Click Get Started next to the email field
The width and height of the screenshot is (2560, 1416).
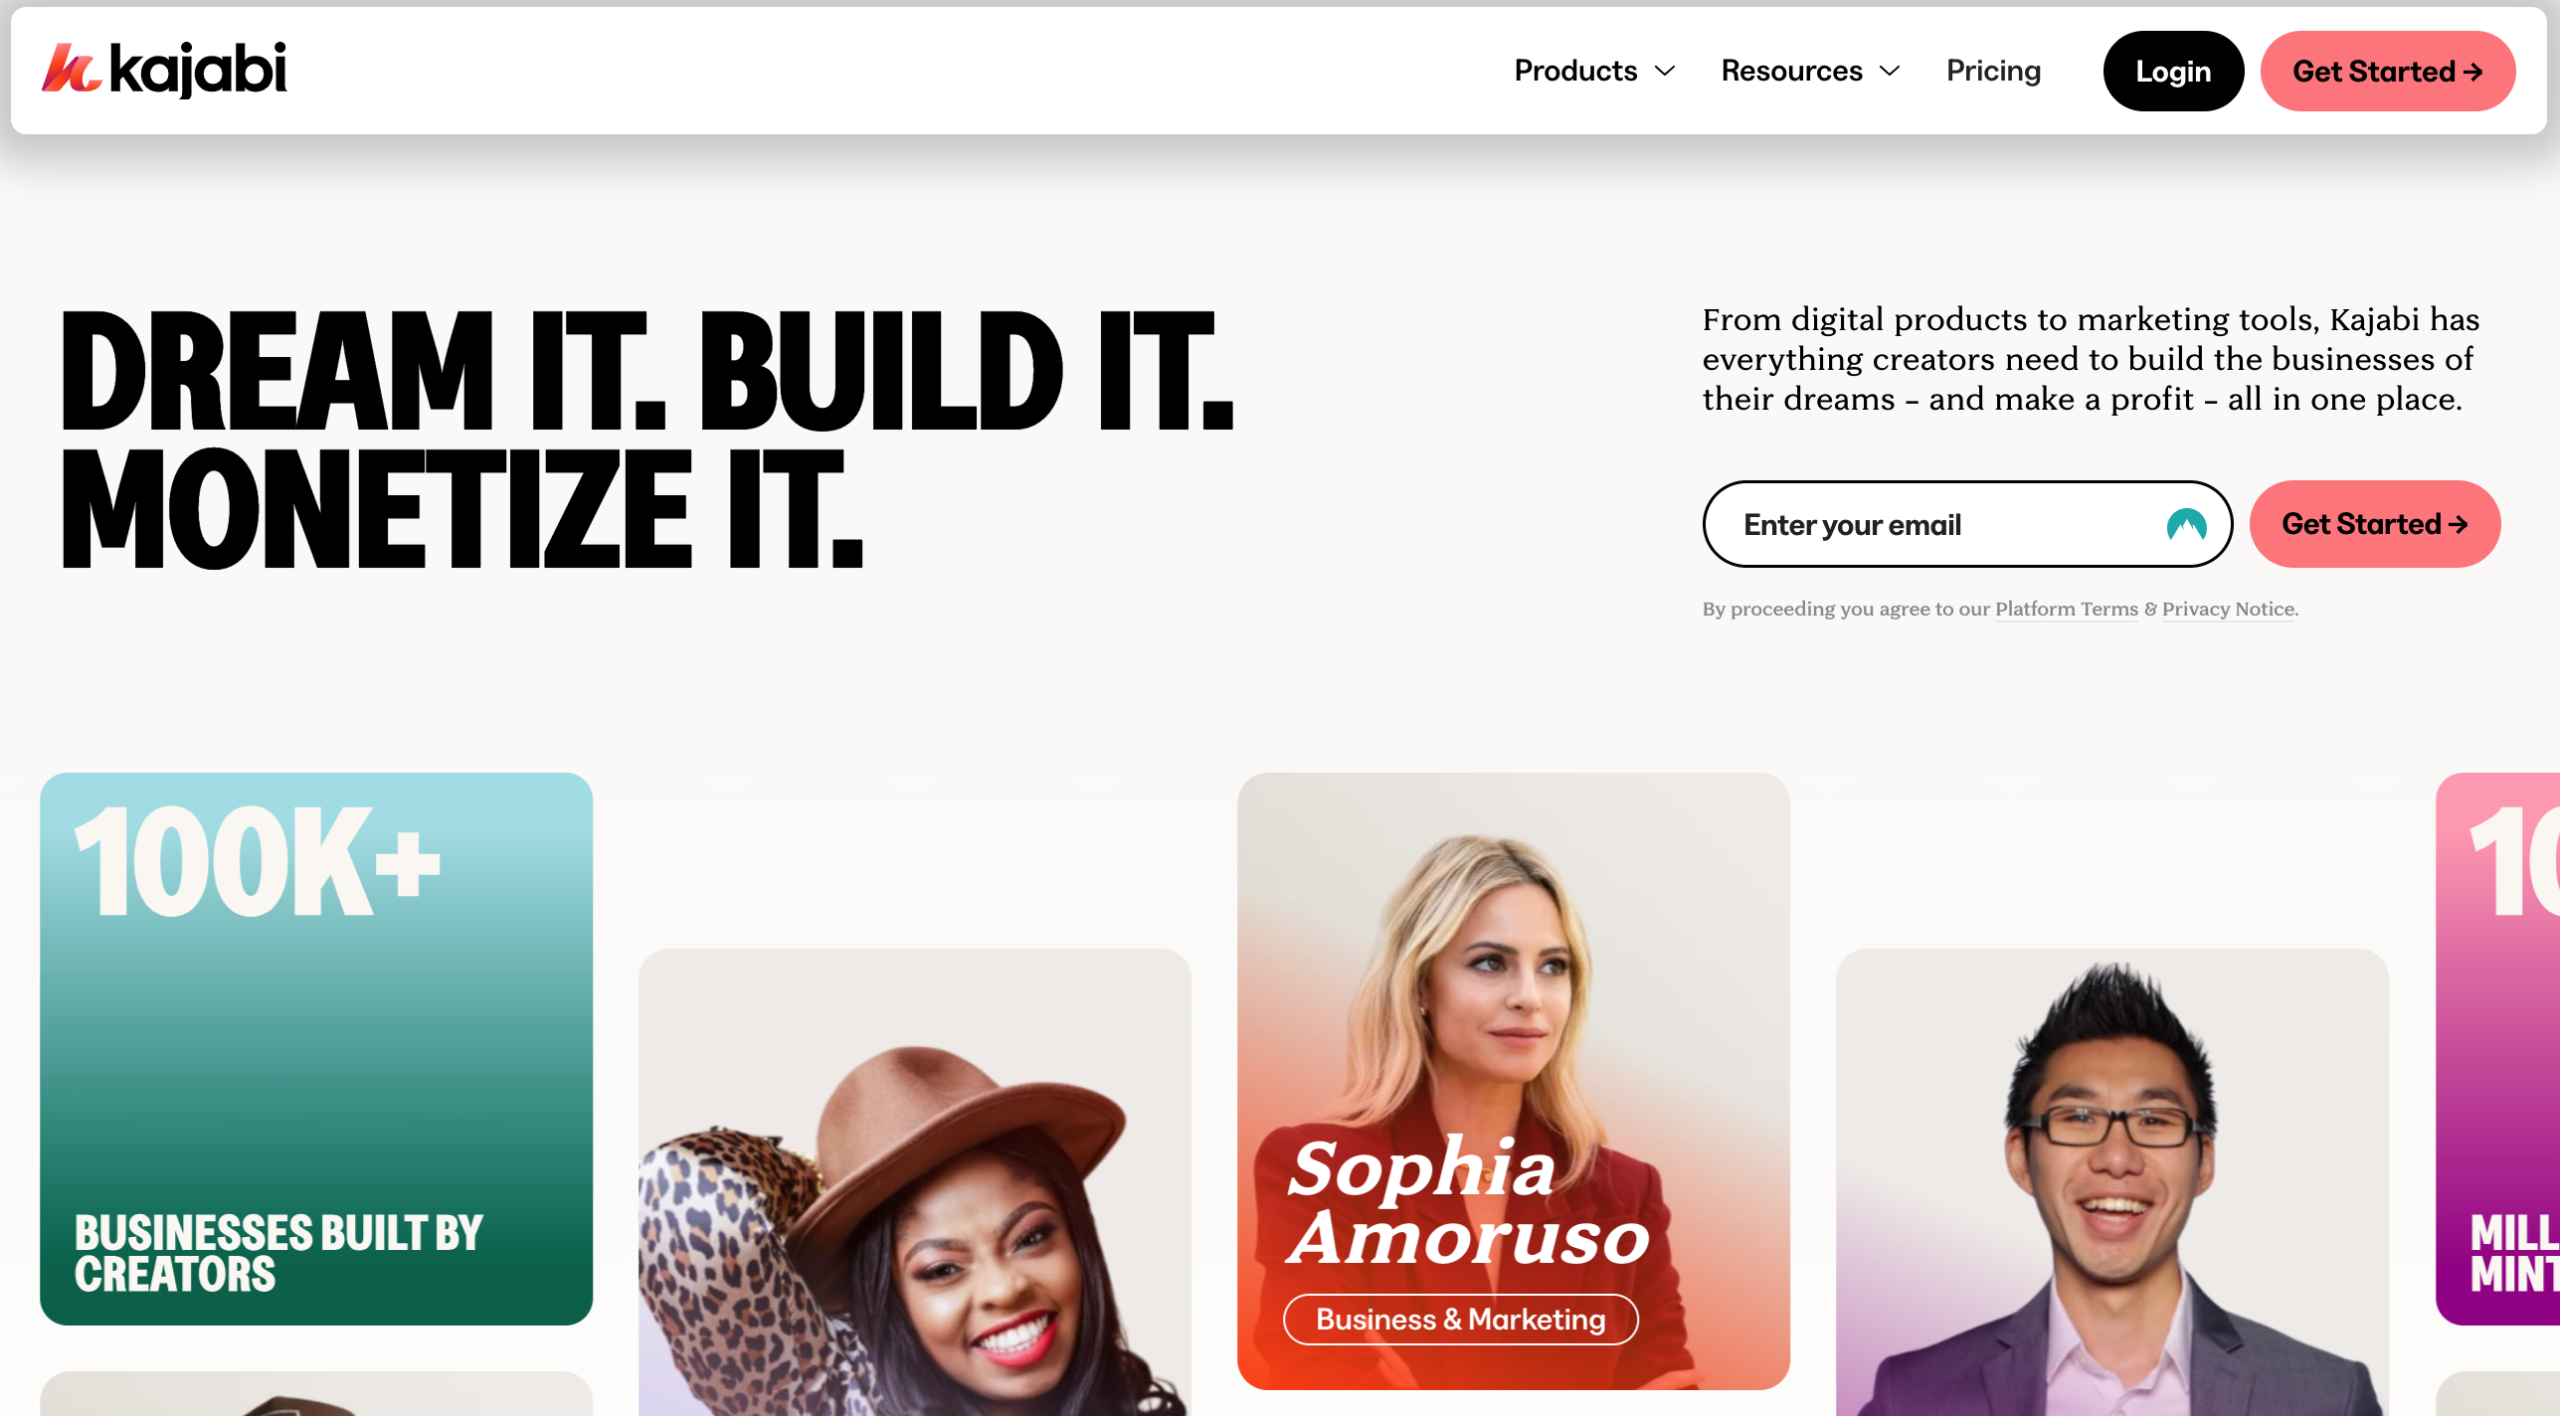2375,524
